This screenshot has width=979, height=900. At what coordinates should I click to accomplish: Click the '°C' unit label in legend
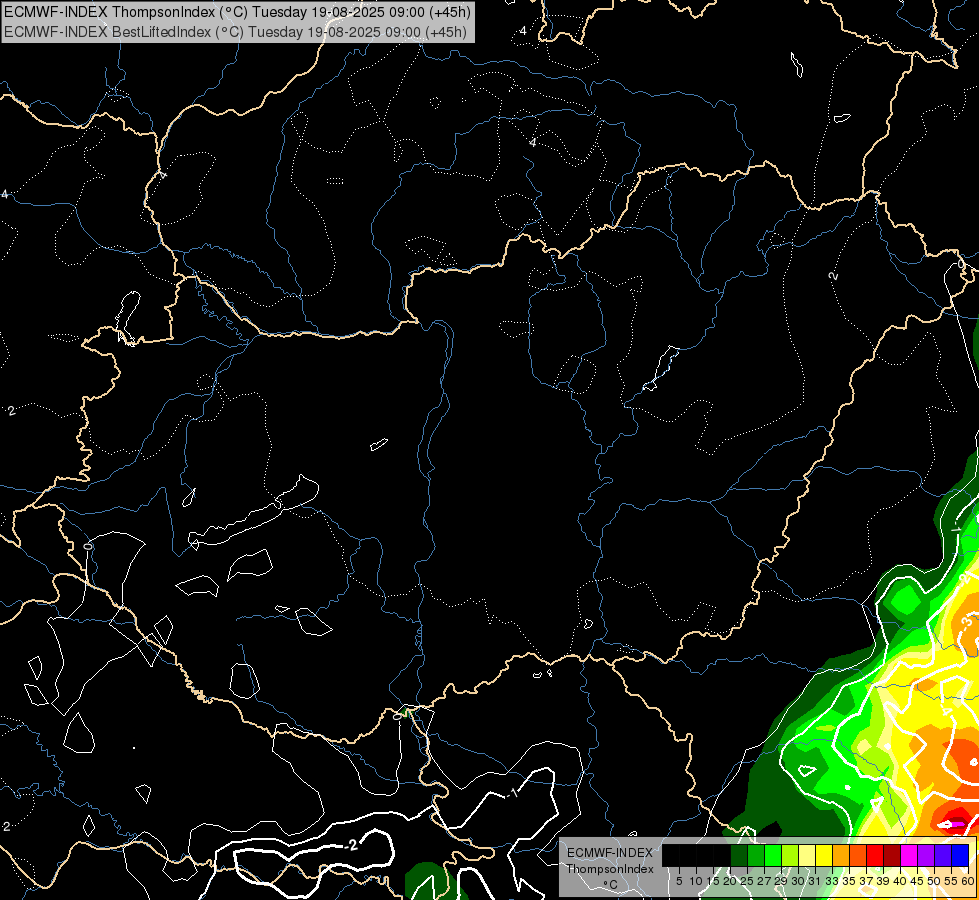tap(611, 884)
